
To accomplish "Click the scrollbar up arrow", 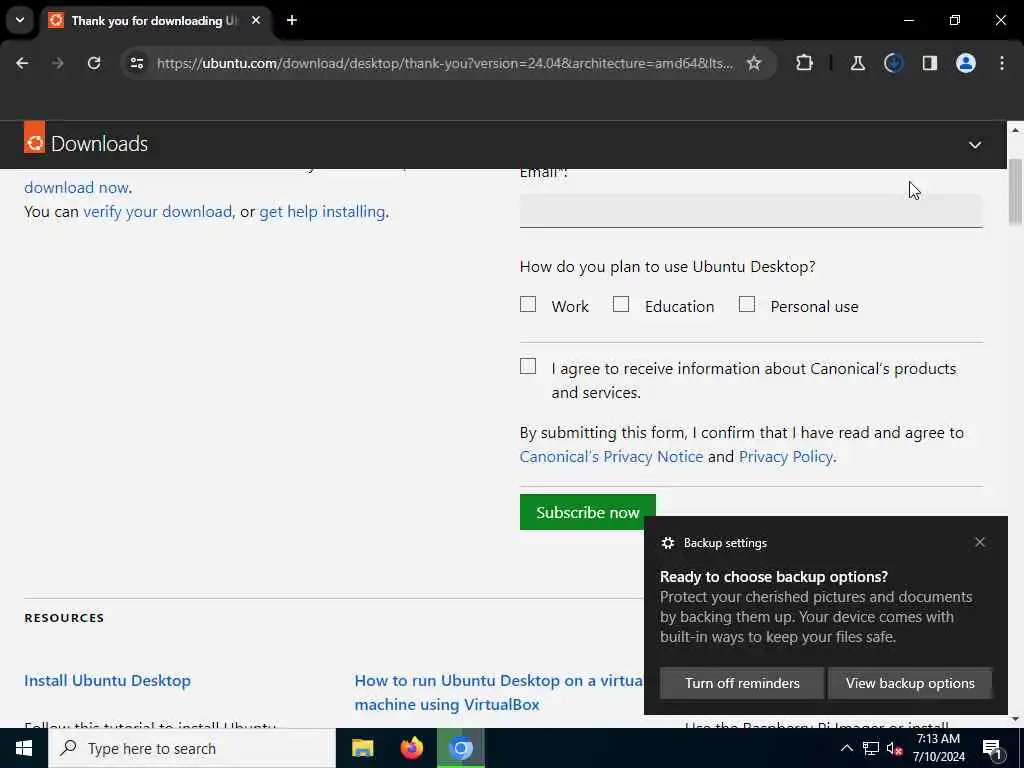I will pyautogui.click(x=1015, y=130).
